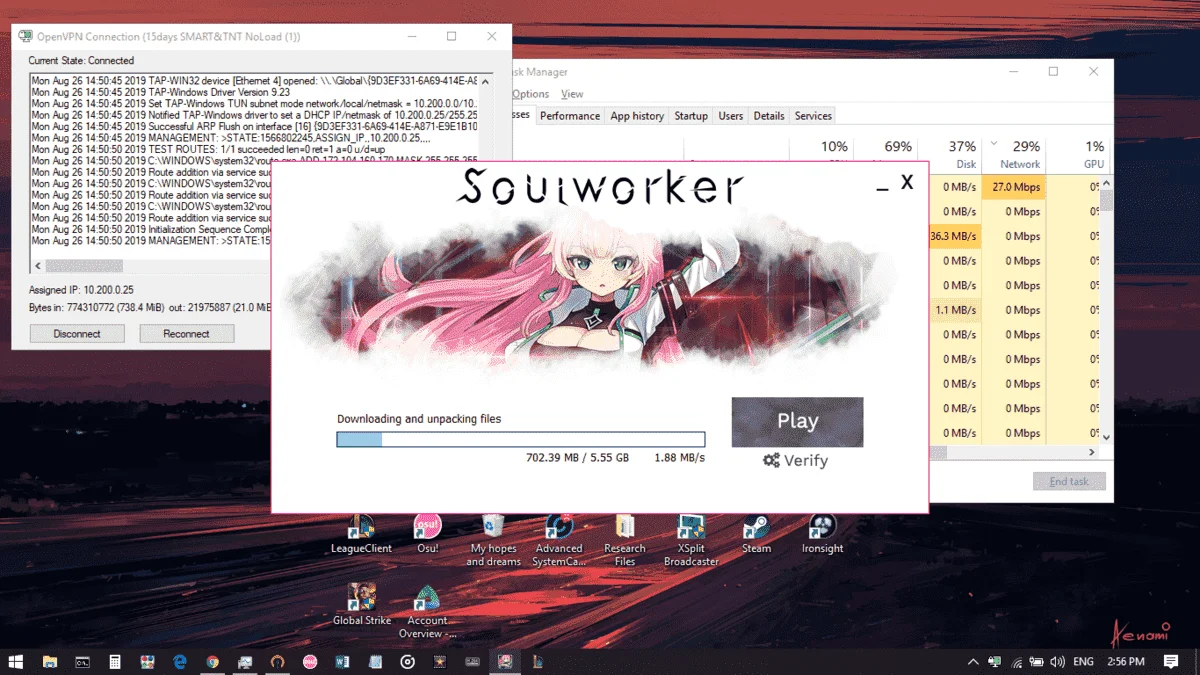Open Calculator from the taskbar
This screenshot has height=675, width=1200.
pos(115,661)
